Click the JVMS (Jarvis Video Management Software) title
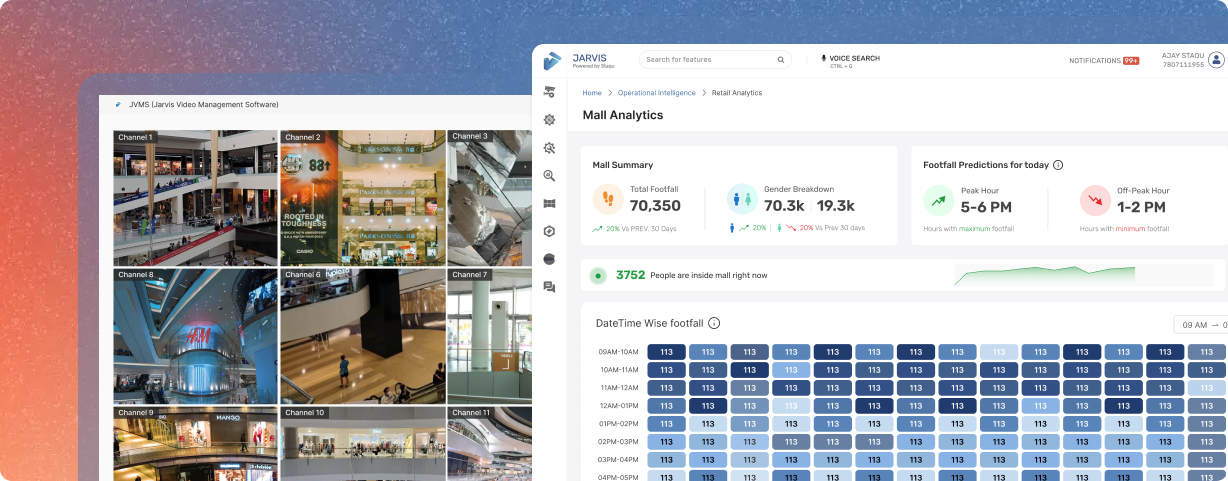This screenshot has height=481, width=1228. (203, 104)
